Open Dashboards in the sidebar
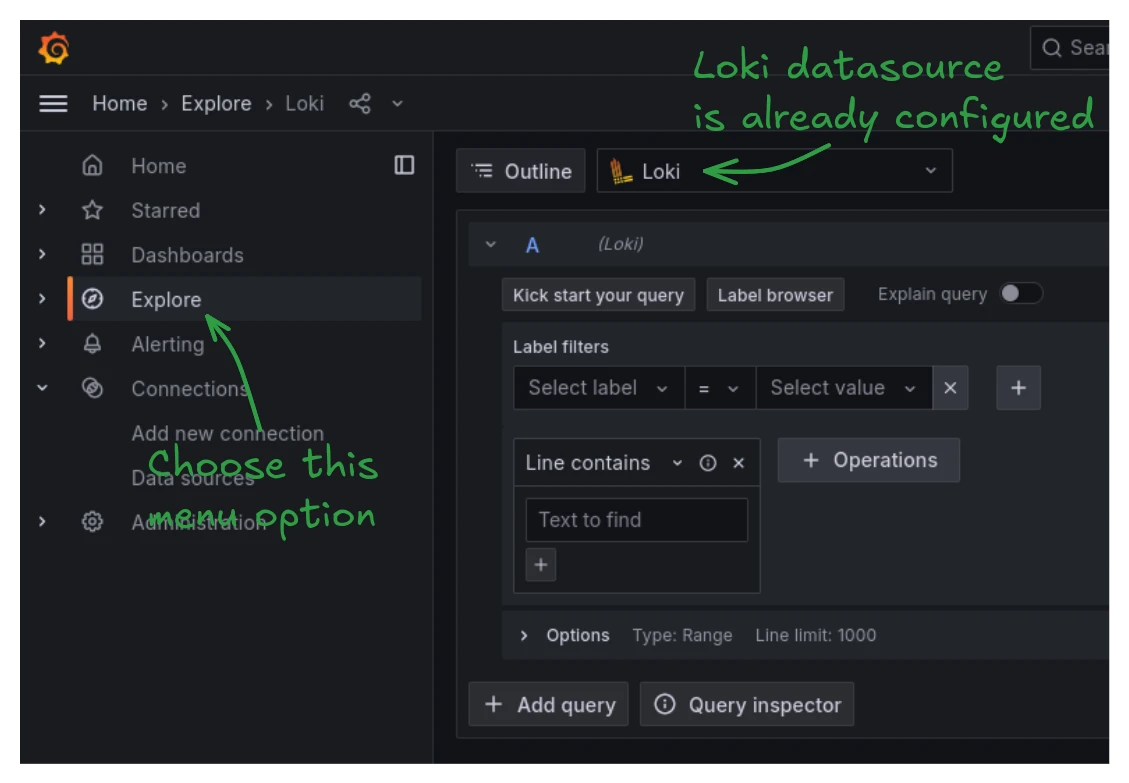 (187, 255)
